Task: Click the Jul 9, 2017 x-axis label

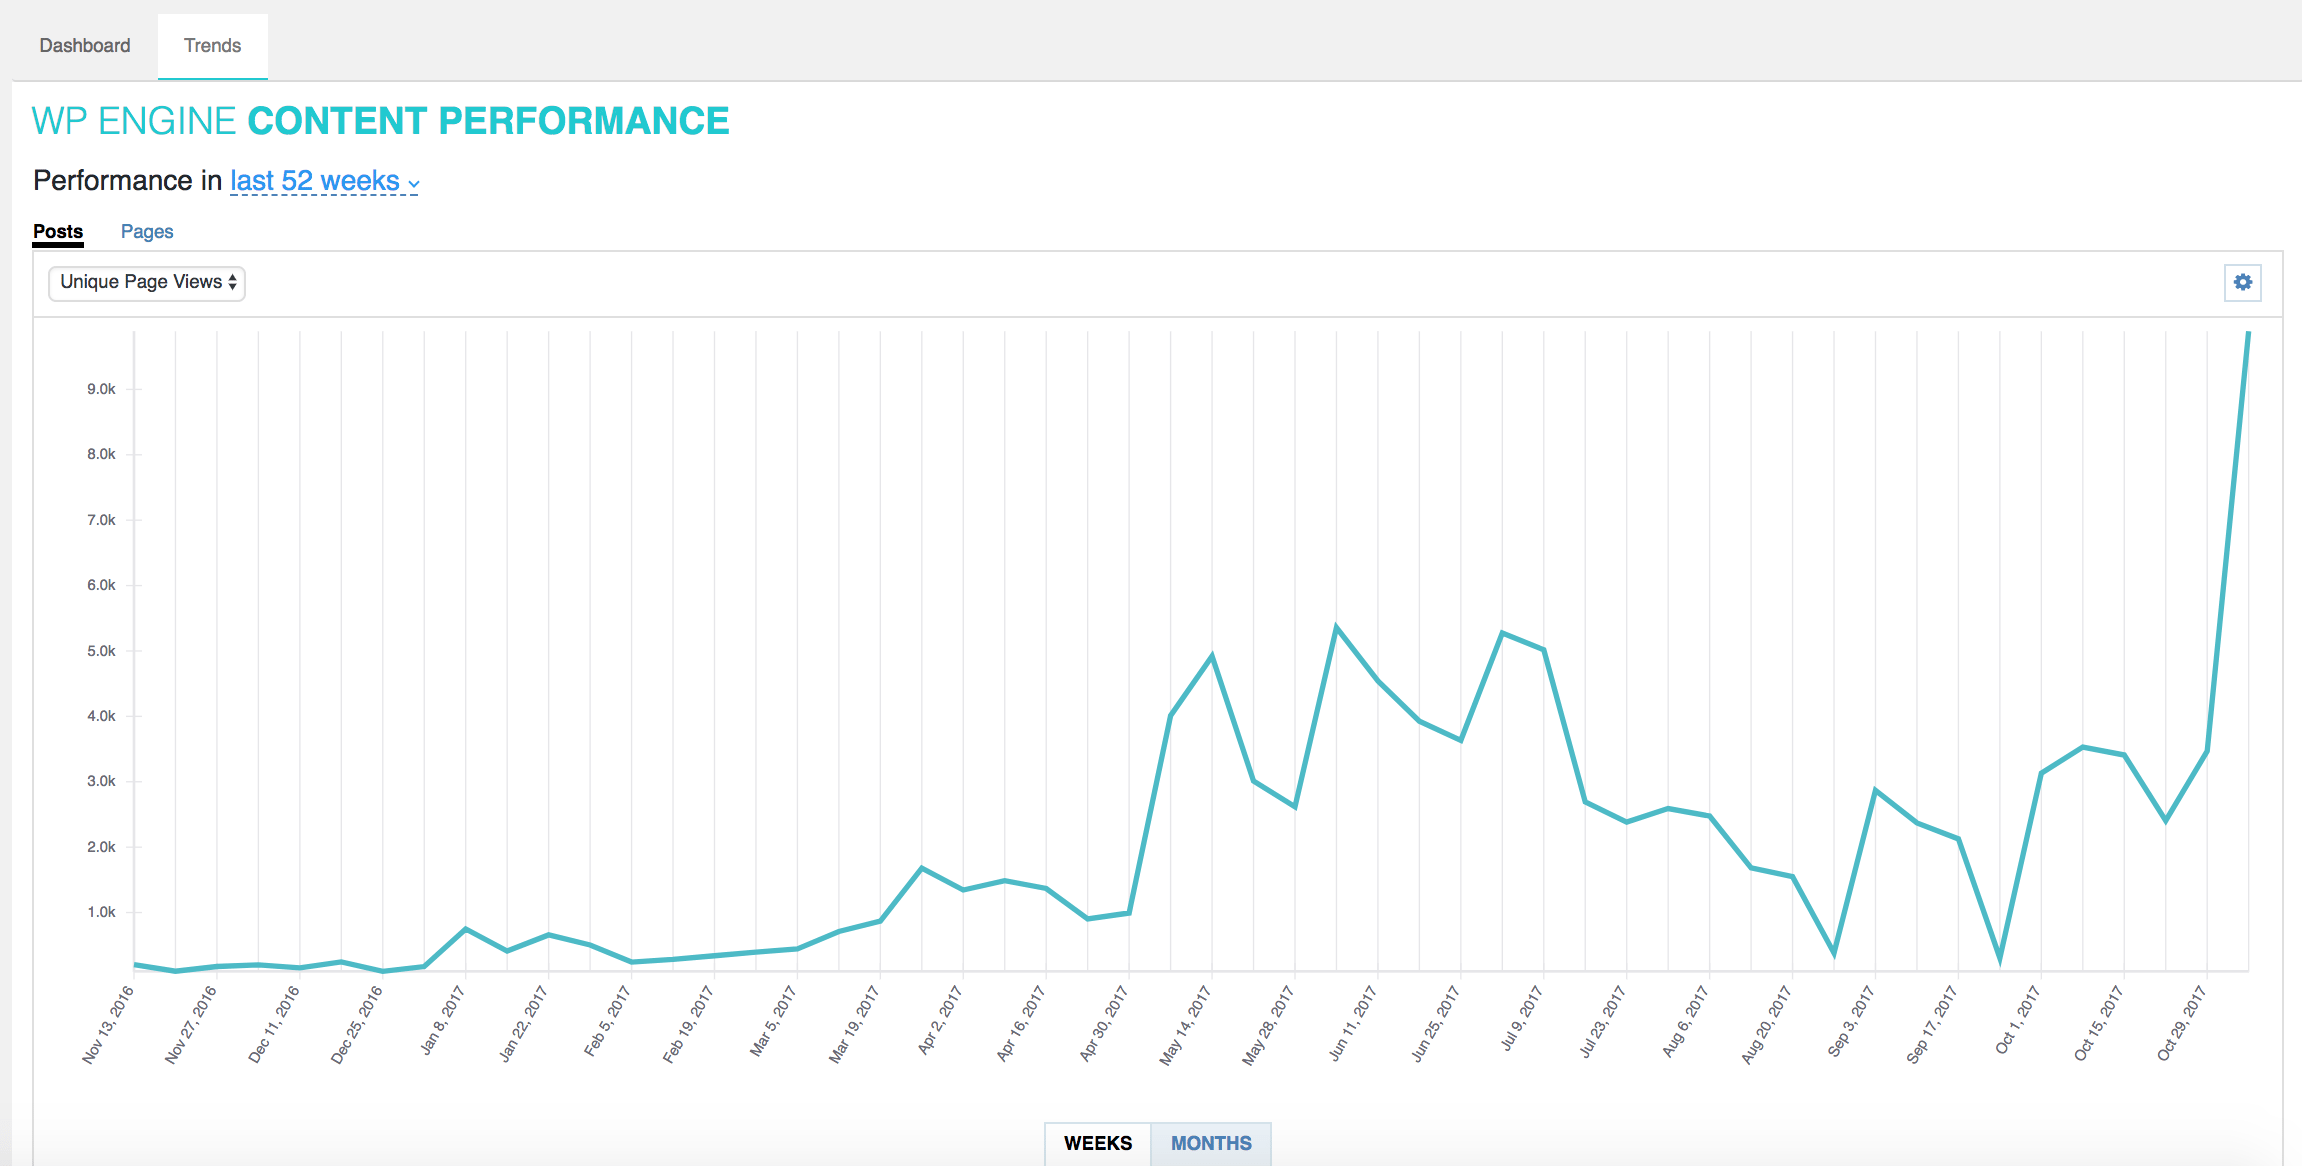Action: [1521, 1018]
